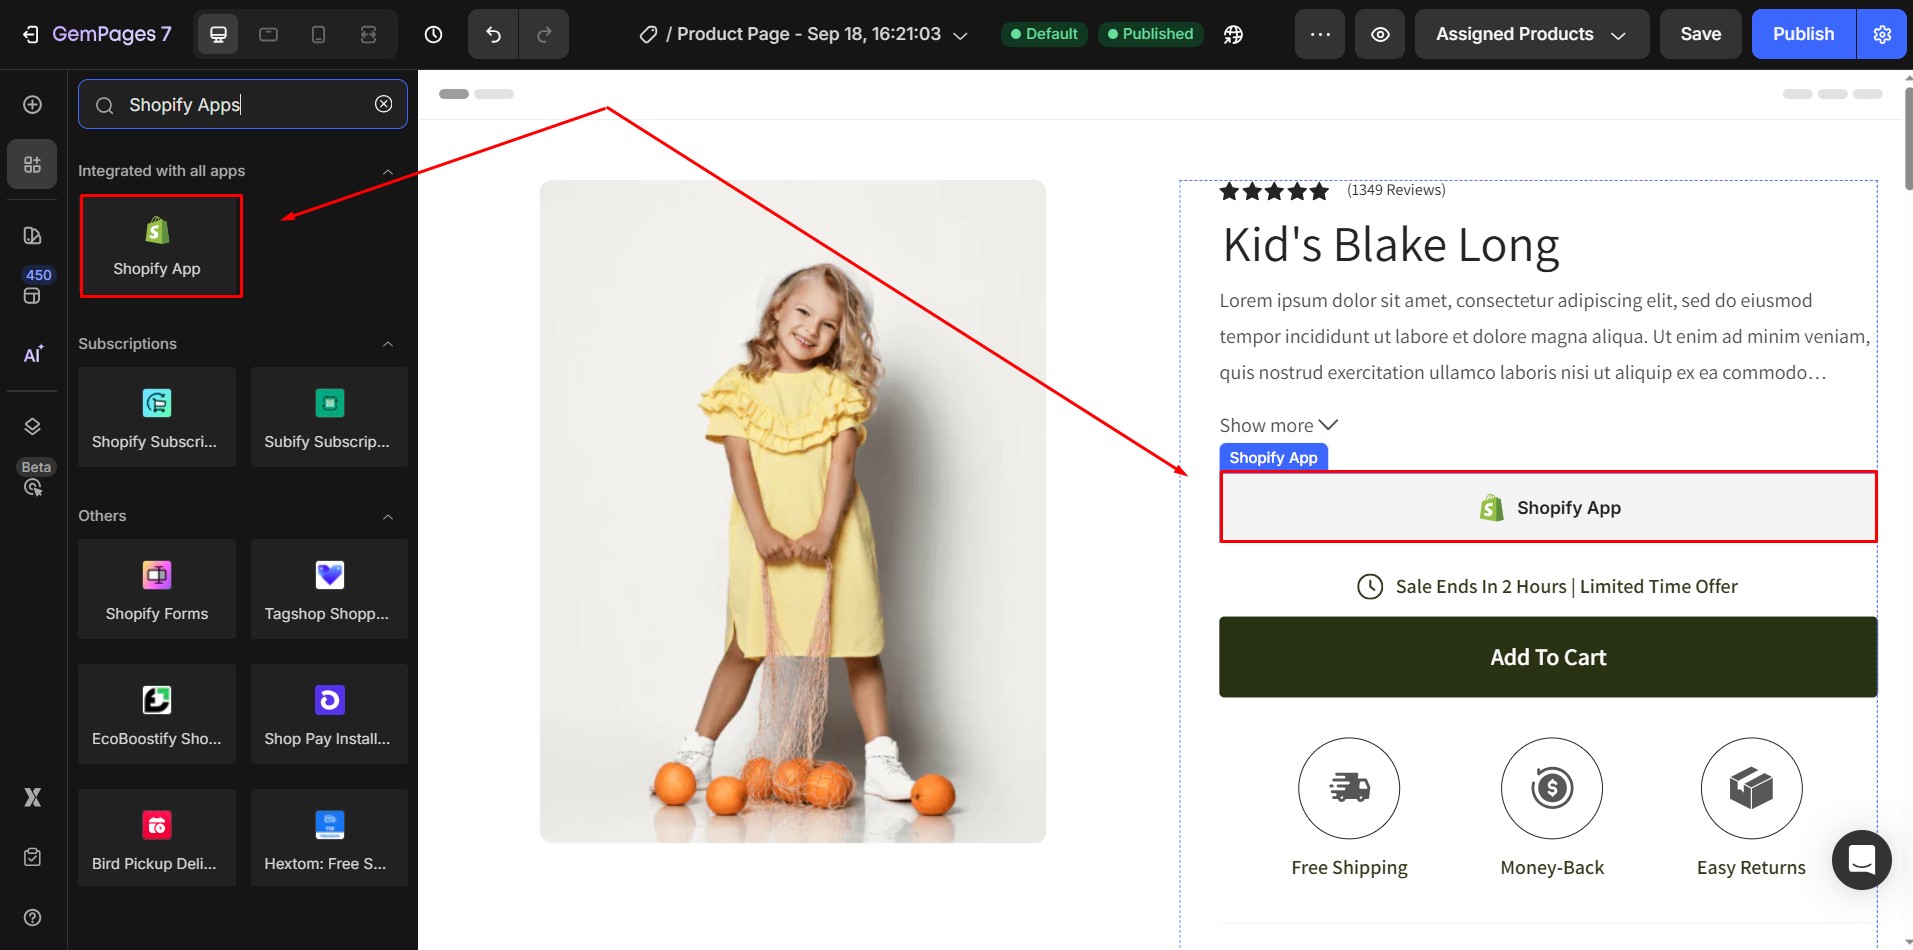Viewport: 1913px width, 950px height.
Task: Open the AI assistant sidebar icon
Action: pos(33,354)
